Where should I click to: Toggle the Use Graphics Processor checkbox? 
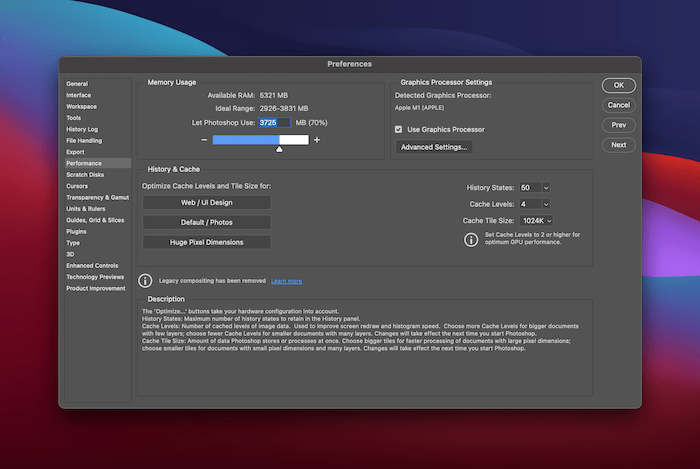tap(399, 129)
